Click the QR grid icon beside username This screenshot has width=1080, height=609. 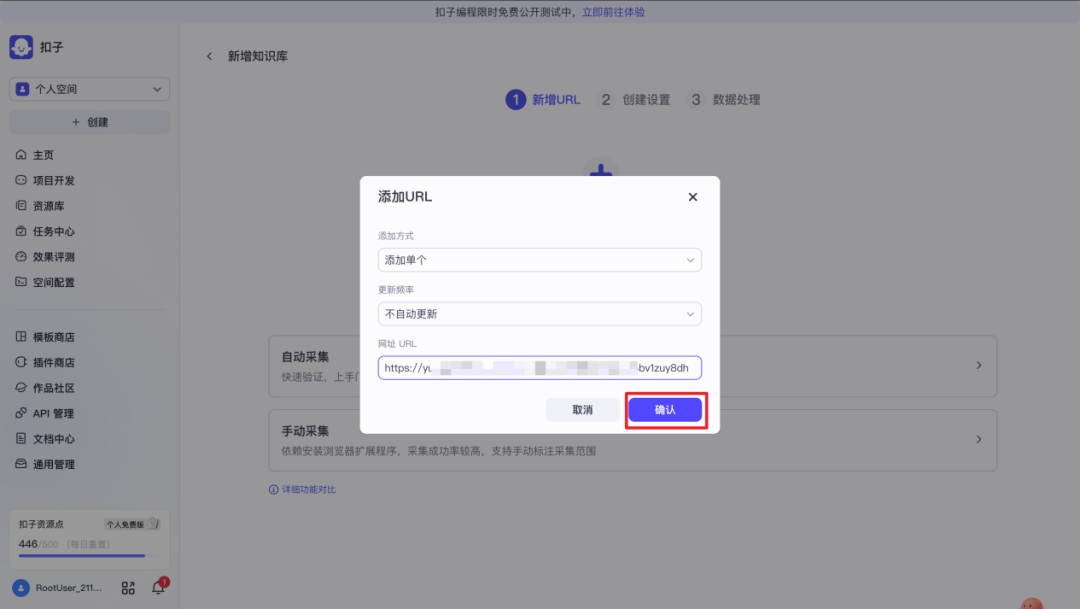point(128,588)
